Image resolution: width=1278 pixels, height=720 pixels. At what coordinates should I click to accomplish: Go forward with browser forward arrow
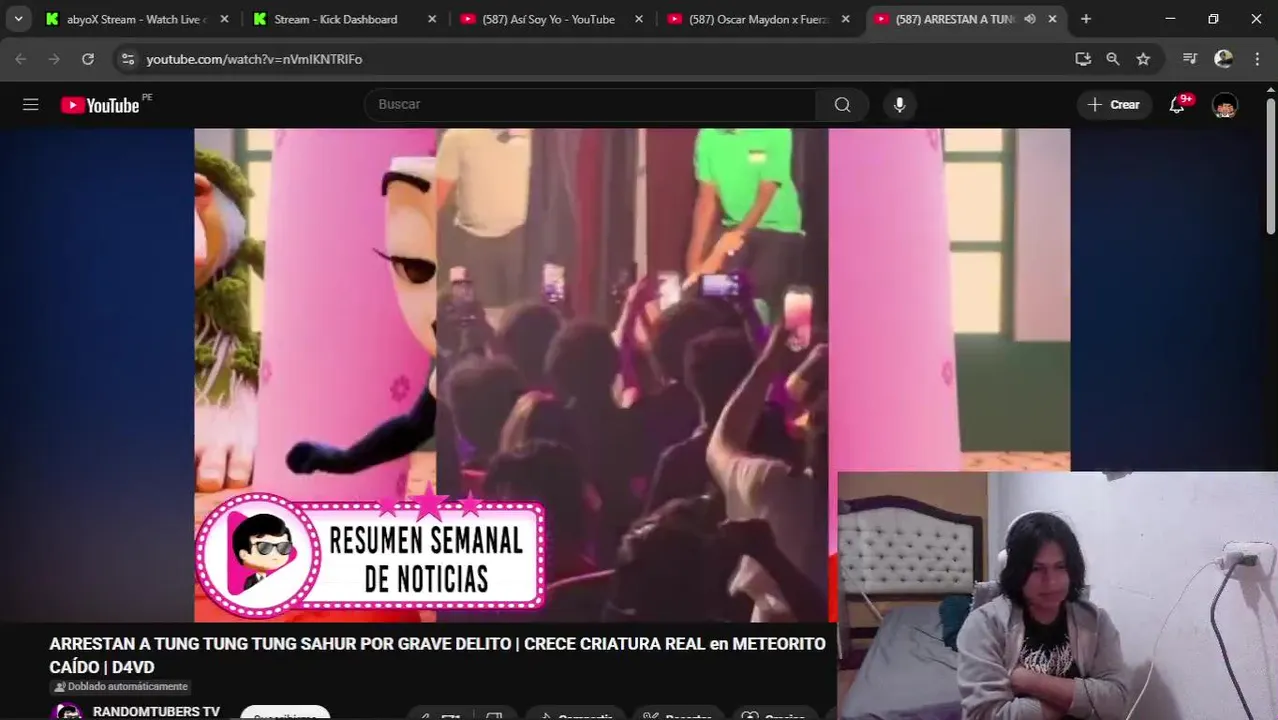[54, 59]
